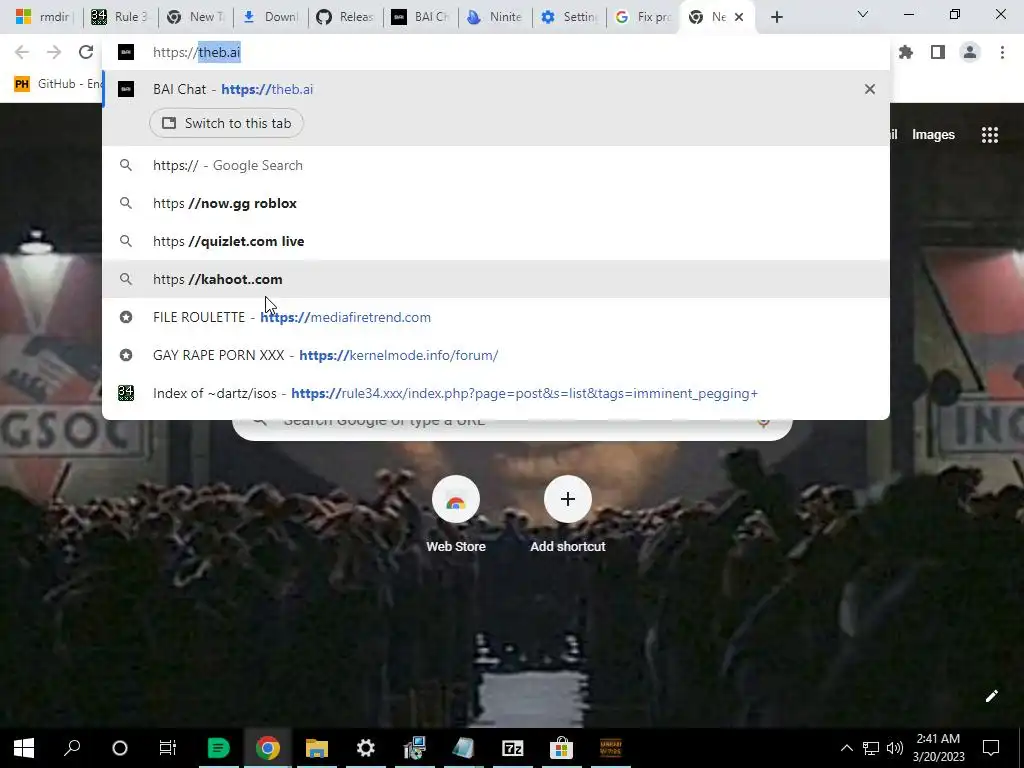1024x768 pixels.
Task: Open the green notes app on taskbar
Action: pos(219,748)
